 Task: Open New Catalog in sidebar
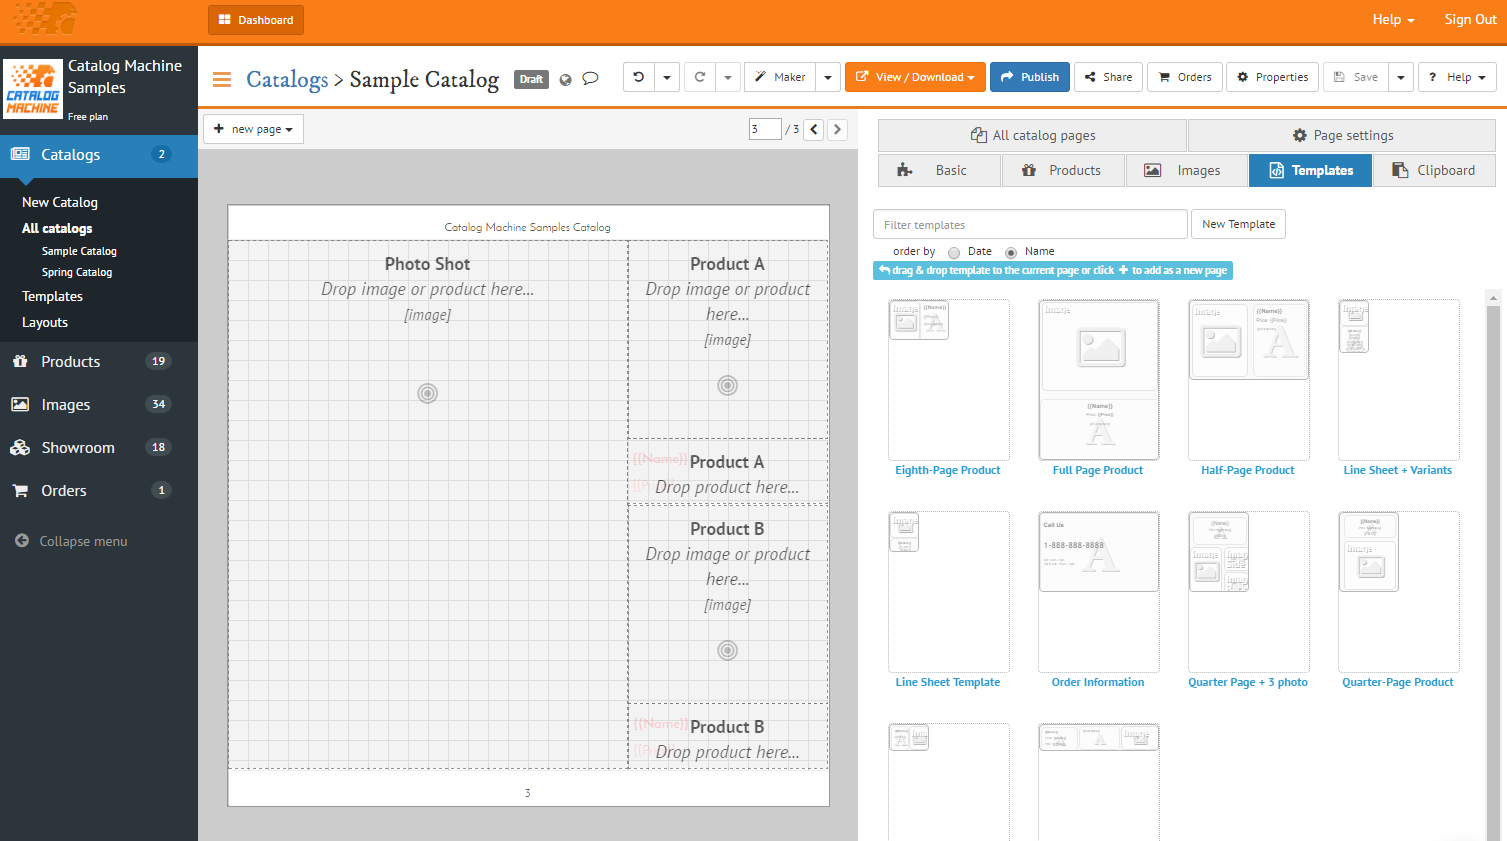[x=60, y=202]
